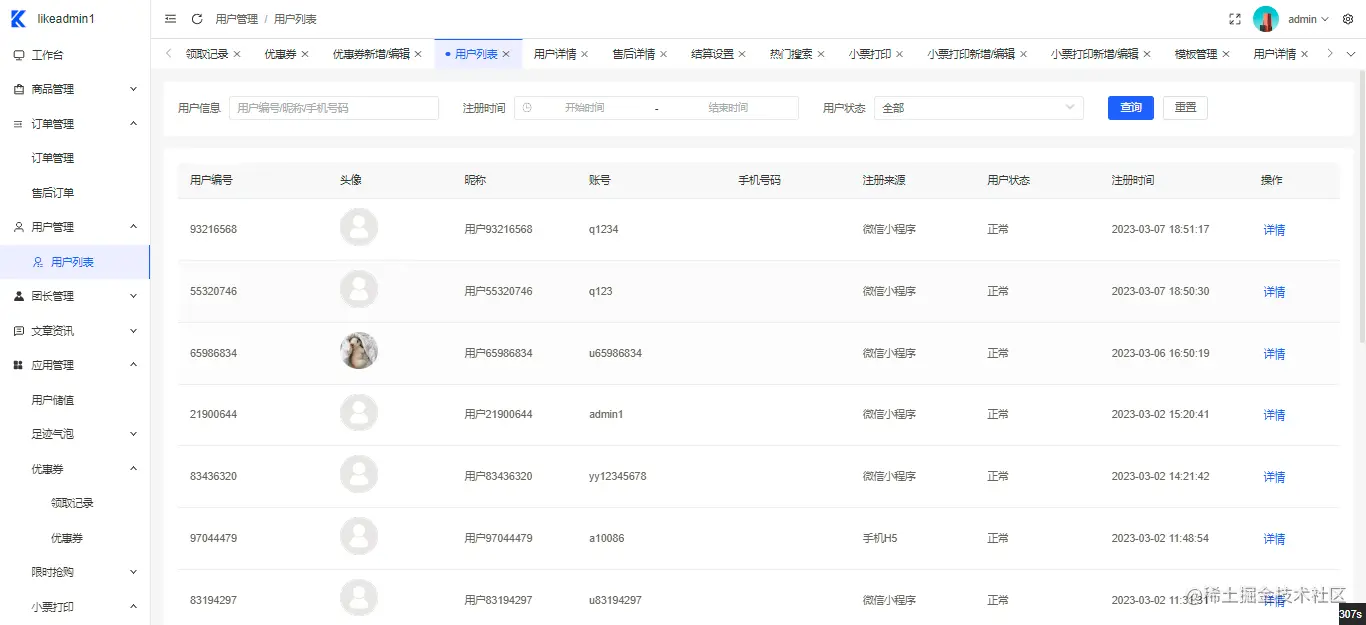Screen dimensions: 1366x625
Task: Click the 开始时间 date field
Action: coord(584,107)
